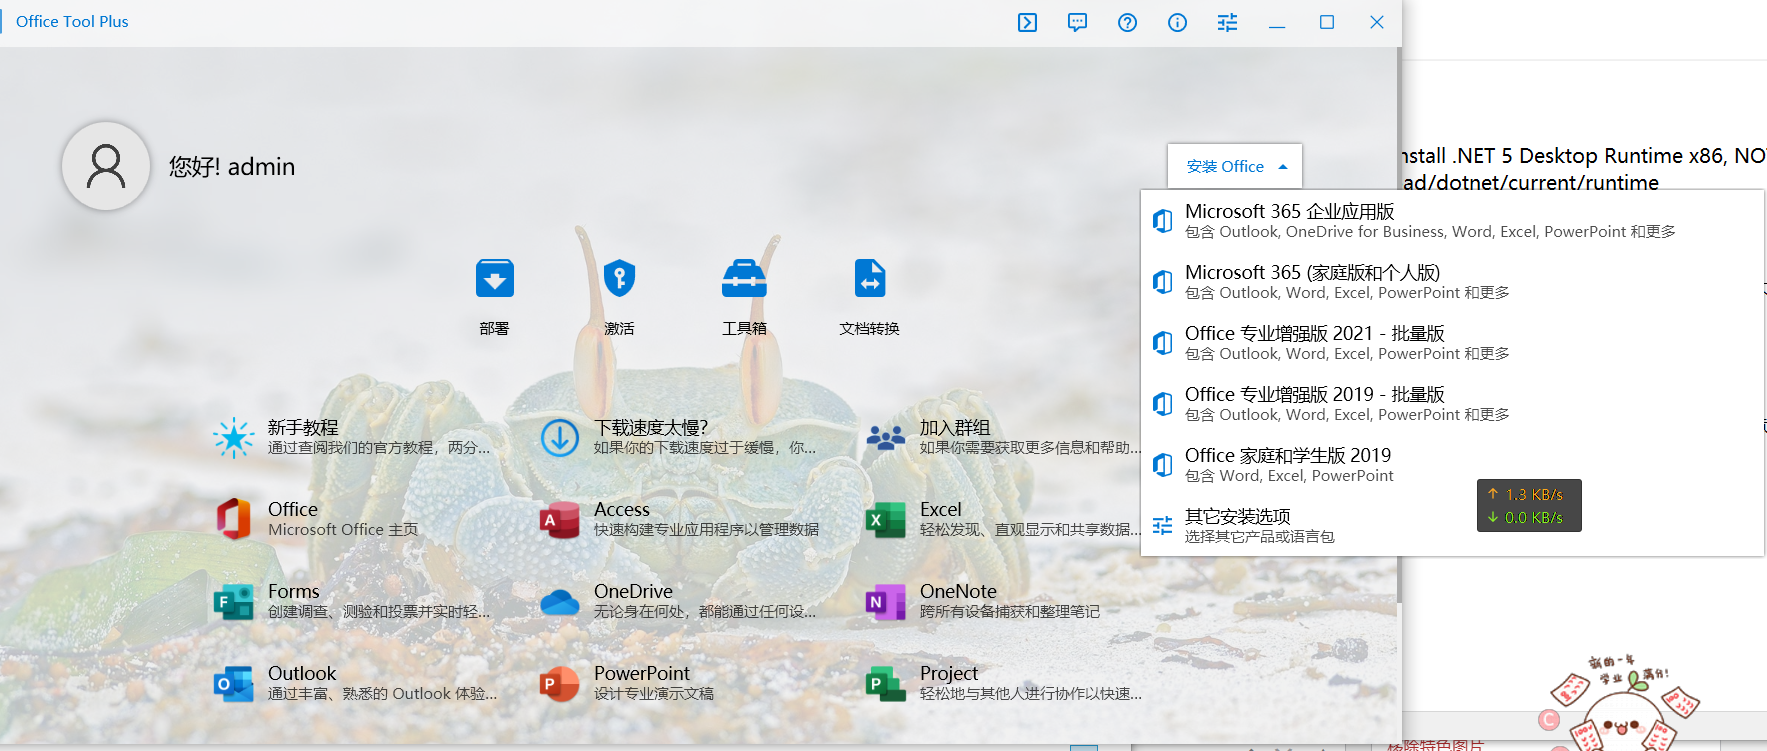Close the Office Tool Plus window
Screen dimensions: 1767x751
(x=1377, y=22)
